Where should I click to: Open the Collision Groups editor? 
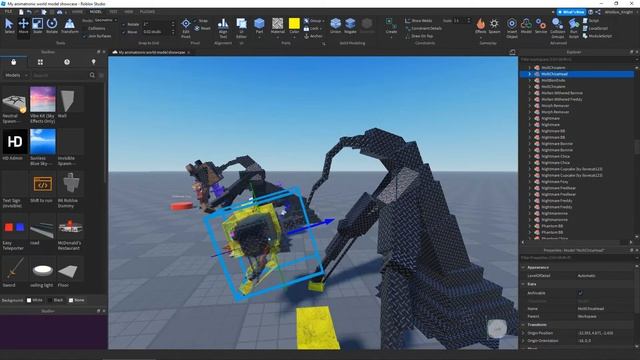click(558, 28)
